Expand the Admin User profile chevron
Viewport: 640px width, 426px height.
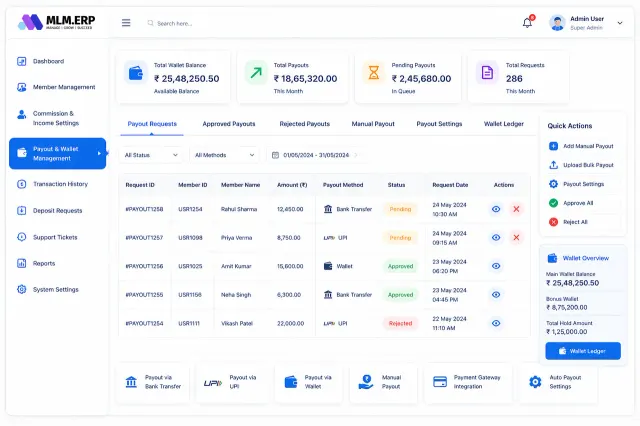(x=620, y=23)
